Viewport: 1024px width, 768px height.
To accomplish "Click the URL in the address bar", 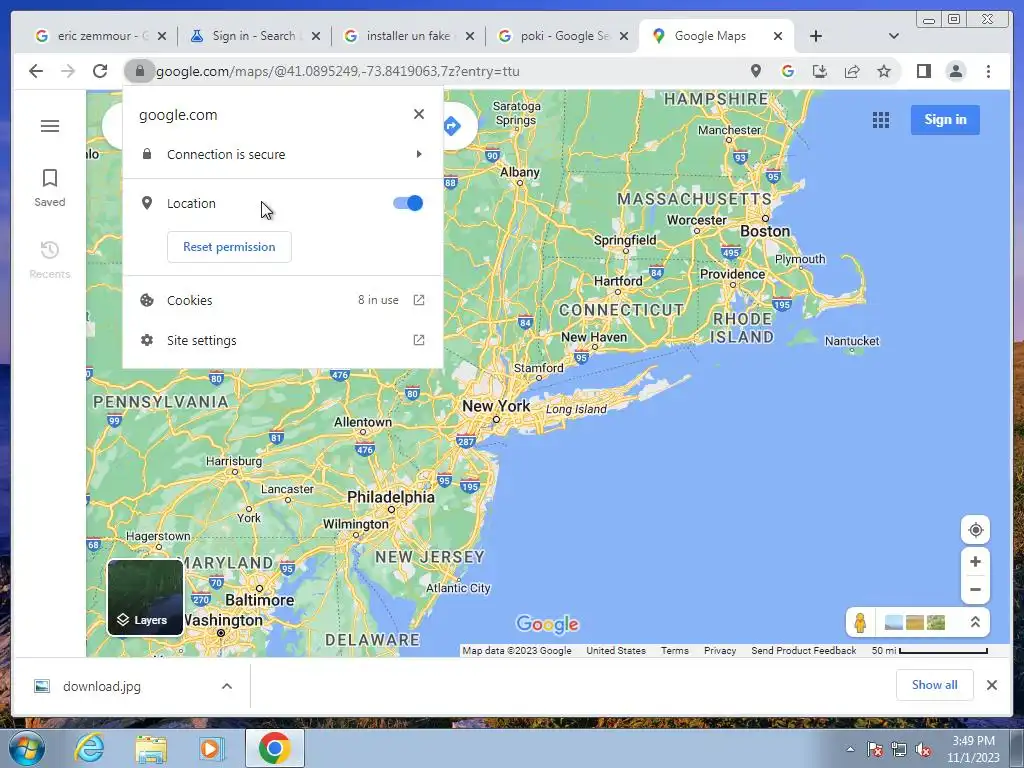I will click(x=338, y=71).
